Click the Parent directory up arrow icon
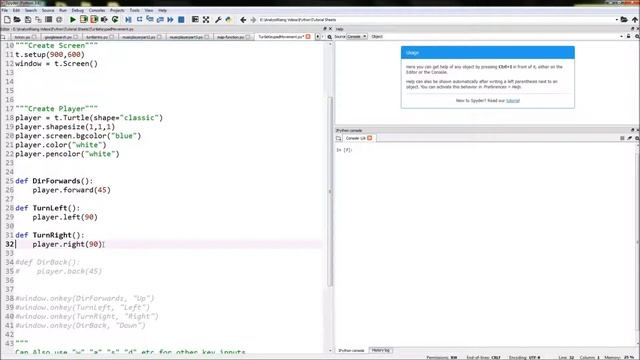Image resolution: width=640 pixels, height=360 pixels. (x=635, y=20)
